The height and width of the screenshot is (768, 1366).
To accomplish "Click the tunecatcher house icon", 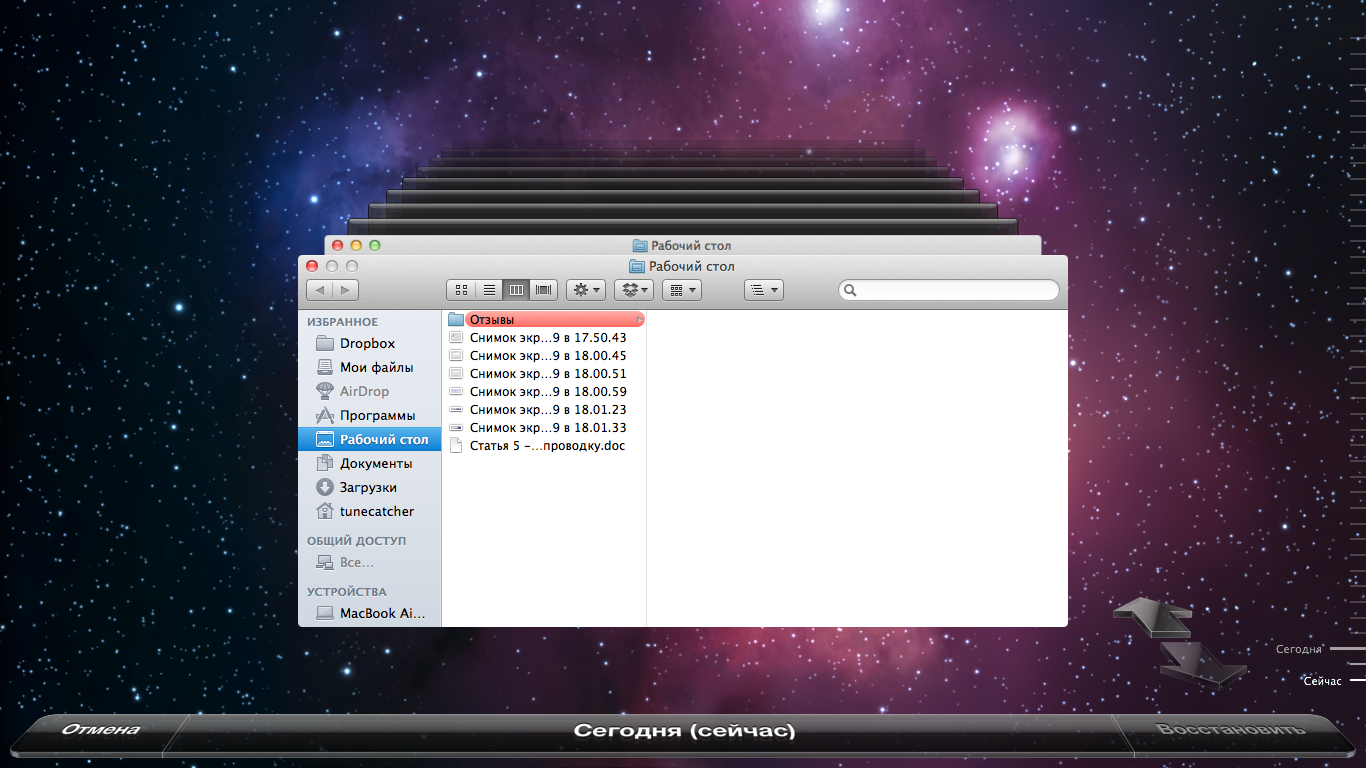I will pos(324,511).
